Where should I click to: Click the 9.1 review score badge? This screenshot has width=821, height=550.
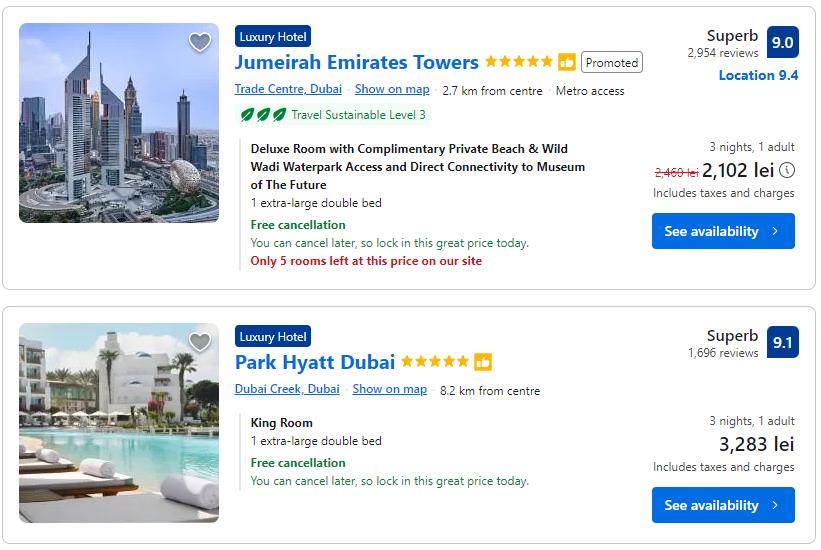pos(782,343)
